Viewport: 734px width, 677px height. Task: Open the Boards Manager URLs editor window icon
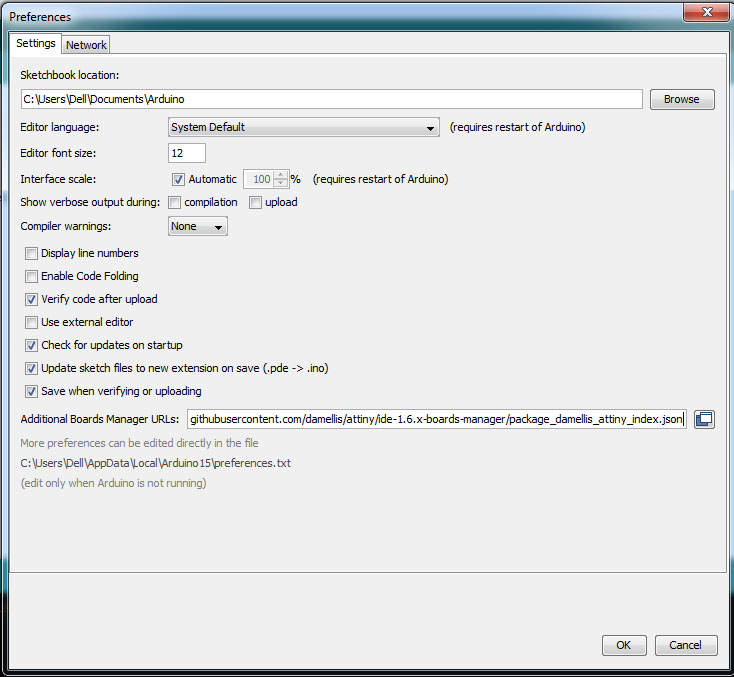704,419
